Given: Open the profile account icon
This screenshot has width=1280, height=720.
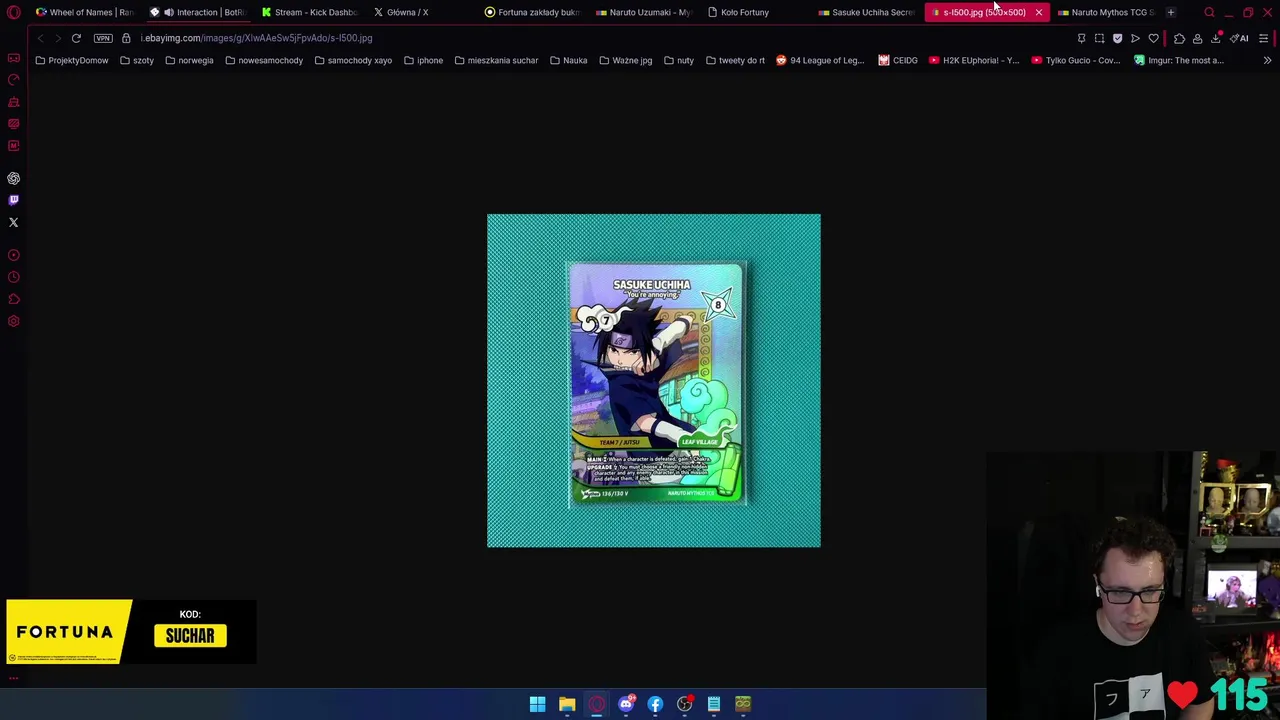Looking at the screenshot, I should [1197, 38].
